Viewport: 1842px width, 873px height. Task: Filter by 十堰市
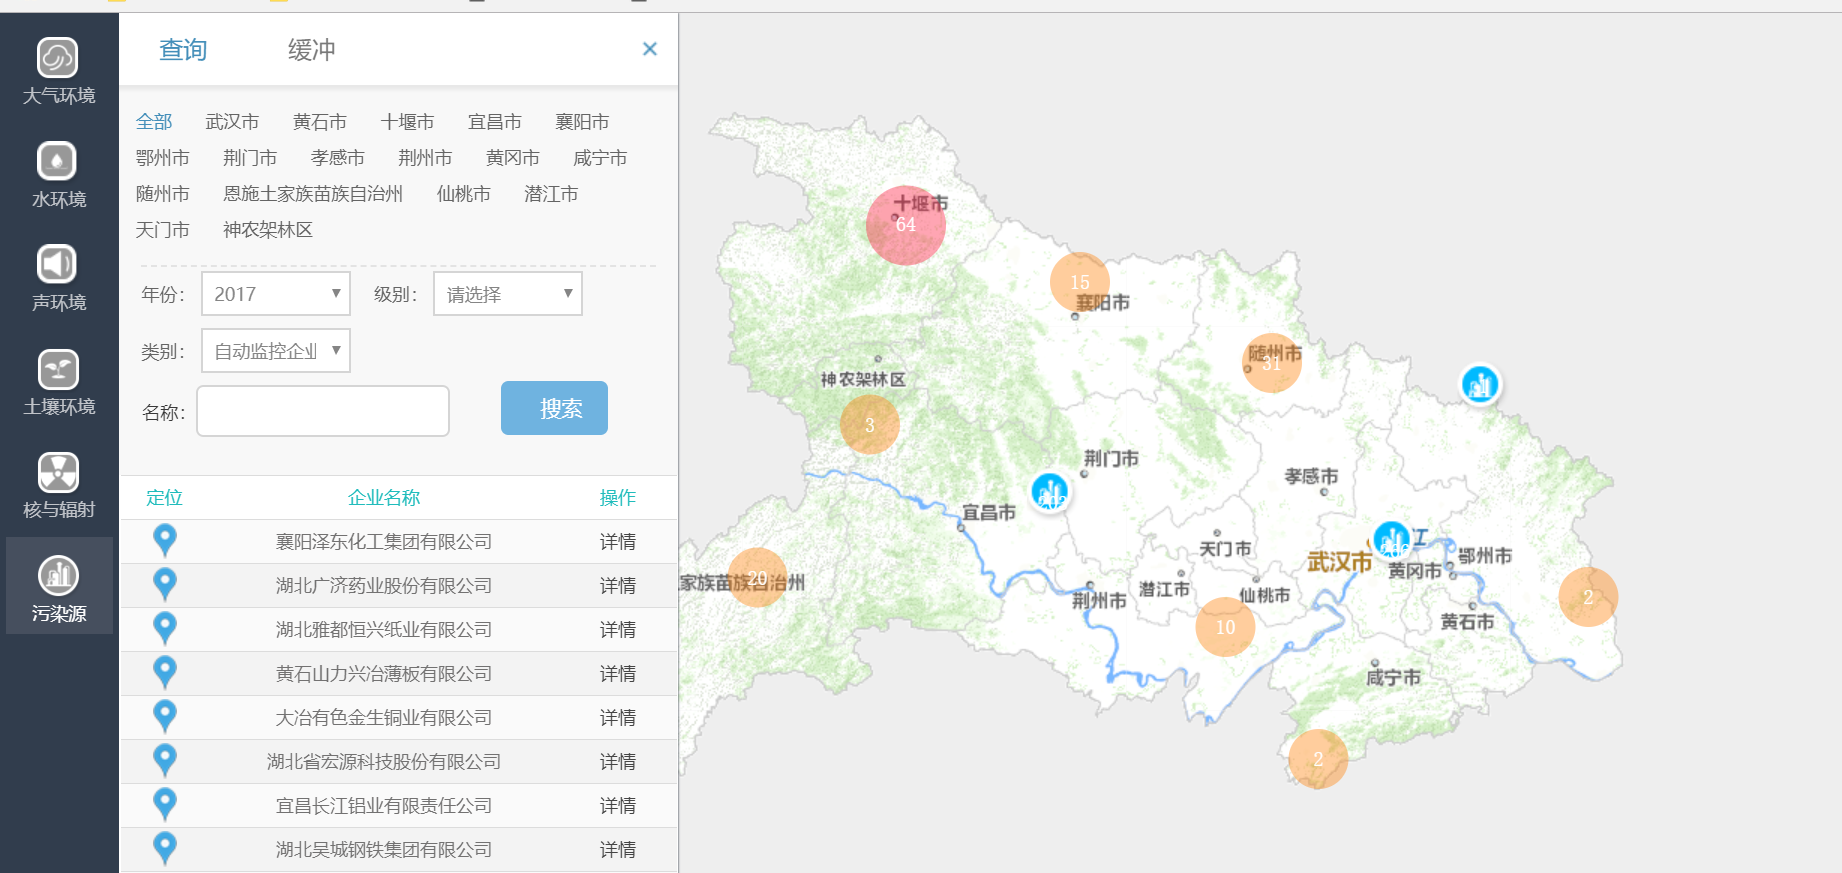[407, 122]
